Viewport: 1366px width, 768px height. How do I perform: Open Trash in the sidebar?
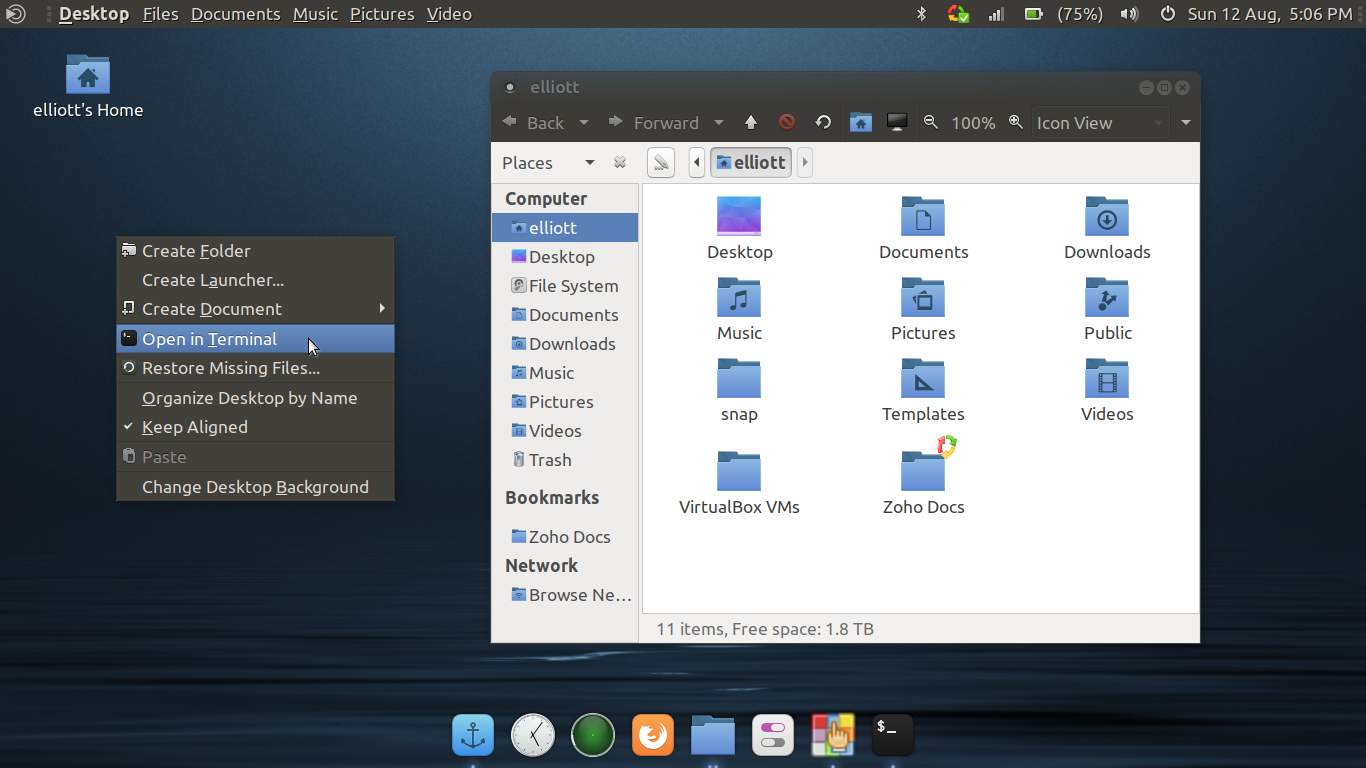tap(565, 460)
